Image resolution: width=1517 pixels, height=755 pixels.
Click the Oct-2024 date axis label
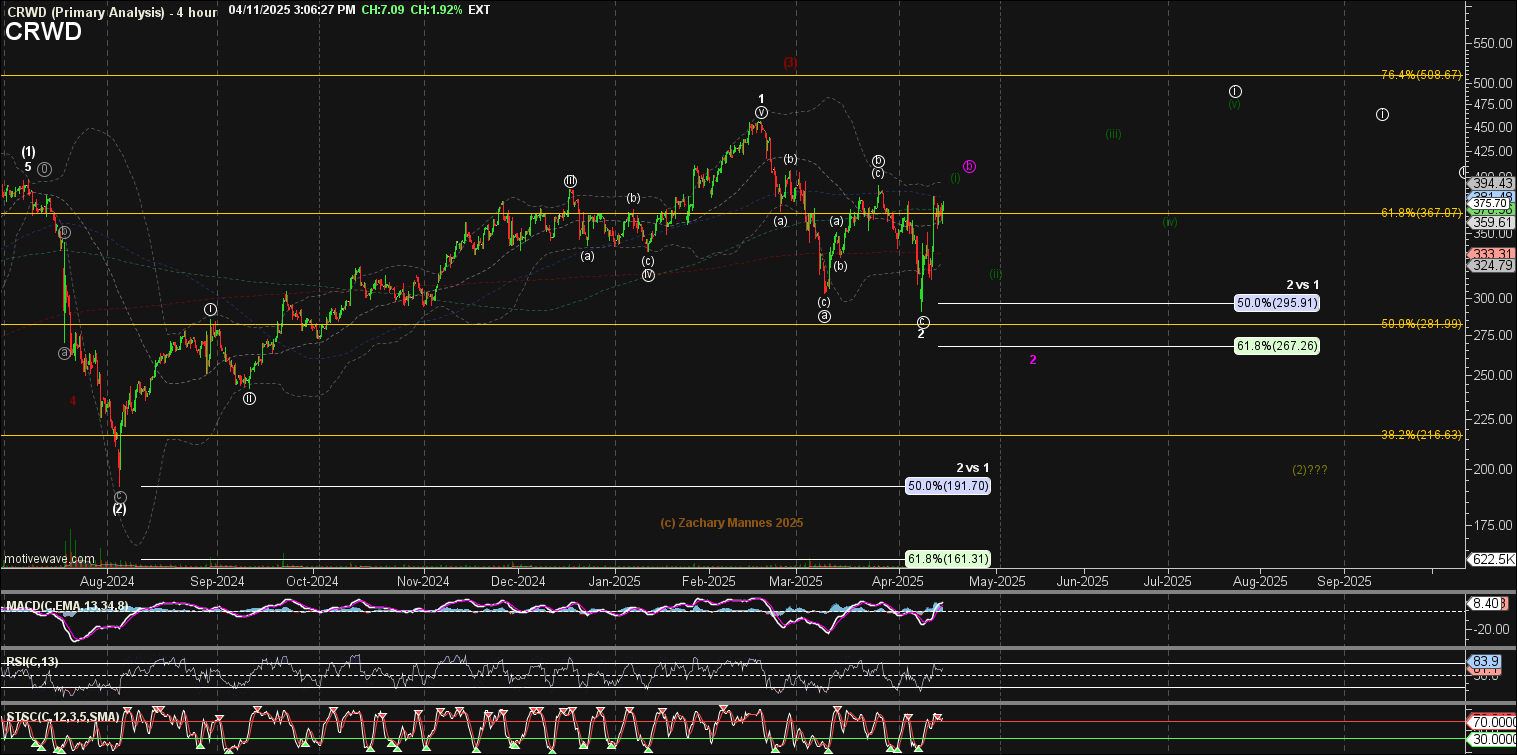pos(312,581)
